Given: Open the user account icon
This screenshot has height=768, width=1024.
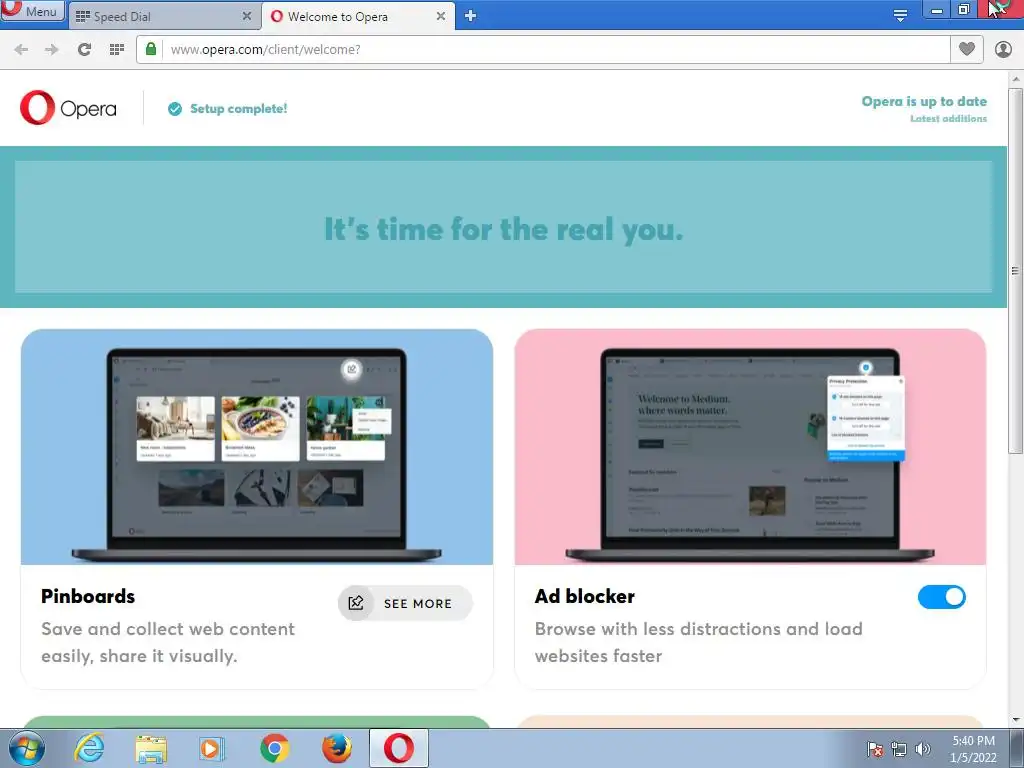Looking at the screenshot, I should (x=1003, y=49).
